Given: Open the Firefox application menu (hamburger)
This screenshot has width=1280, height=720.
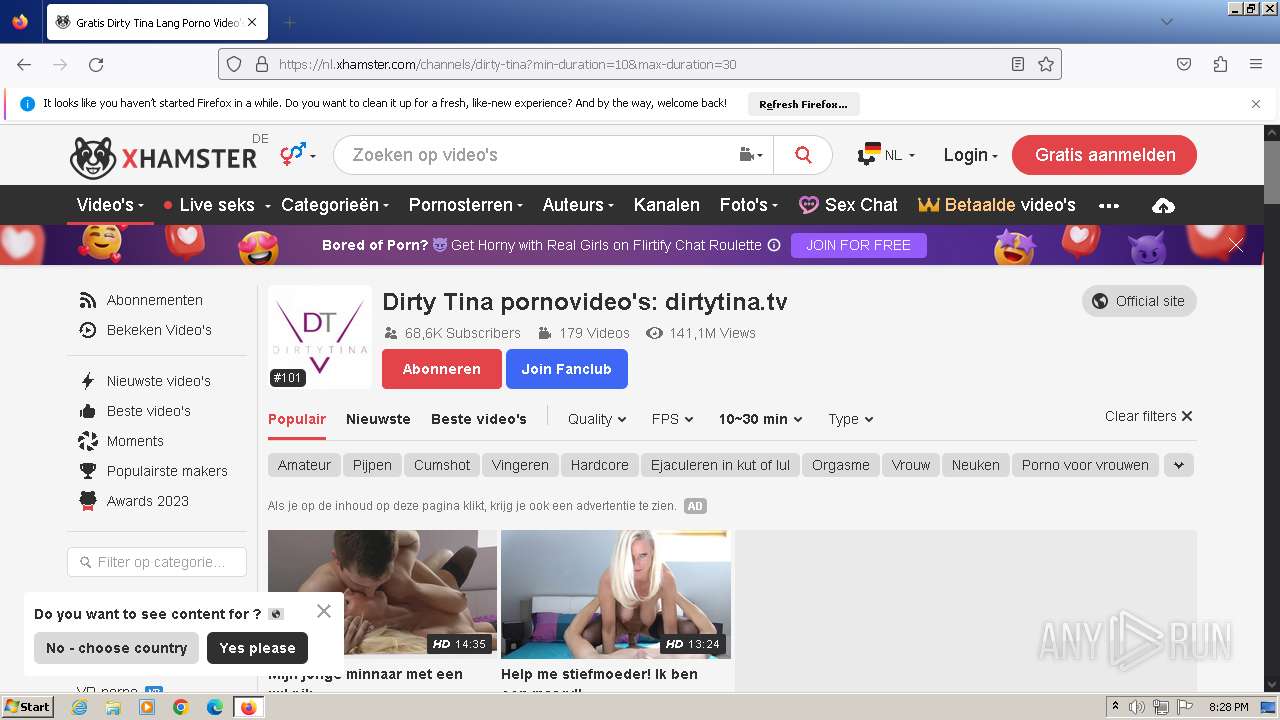Looking at the screenshot, I should (x=1256, y=64).
